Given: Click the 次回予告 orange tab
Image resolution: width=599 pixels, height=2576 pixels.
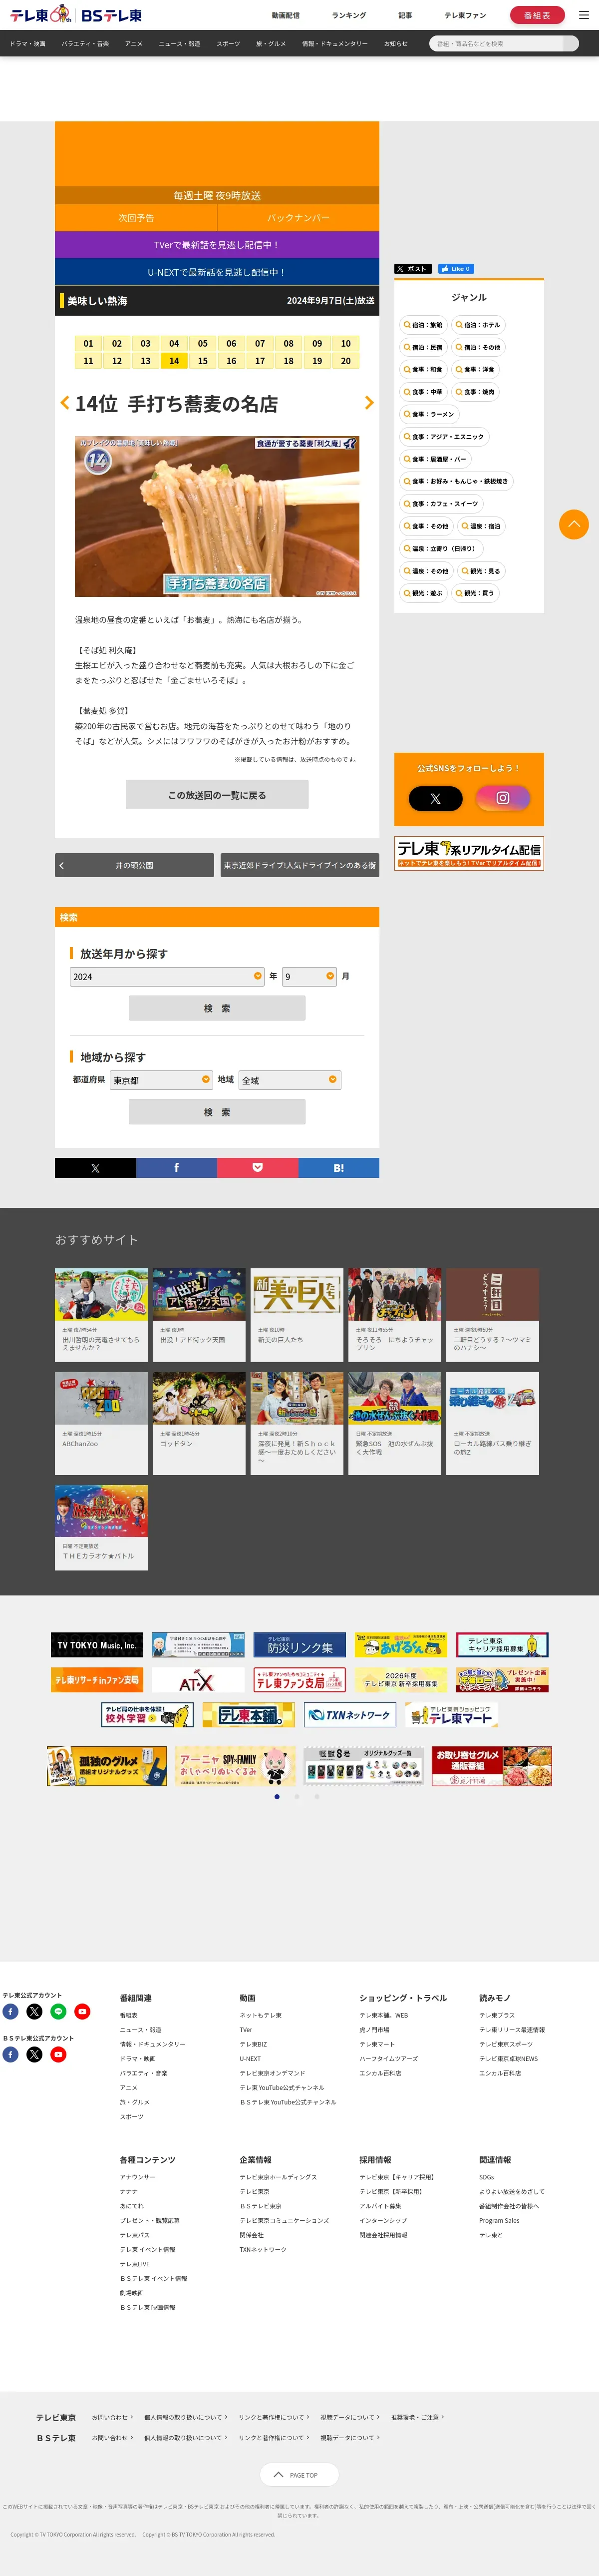Looking at the screenshot, I should click(136, 217).
